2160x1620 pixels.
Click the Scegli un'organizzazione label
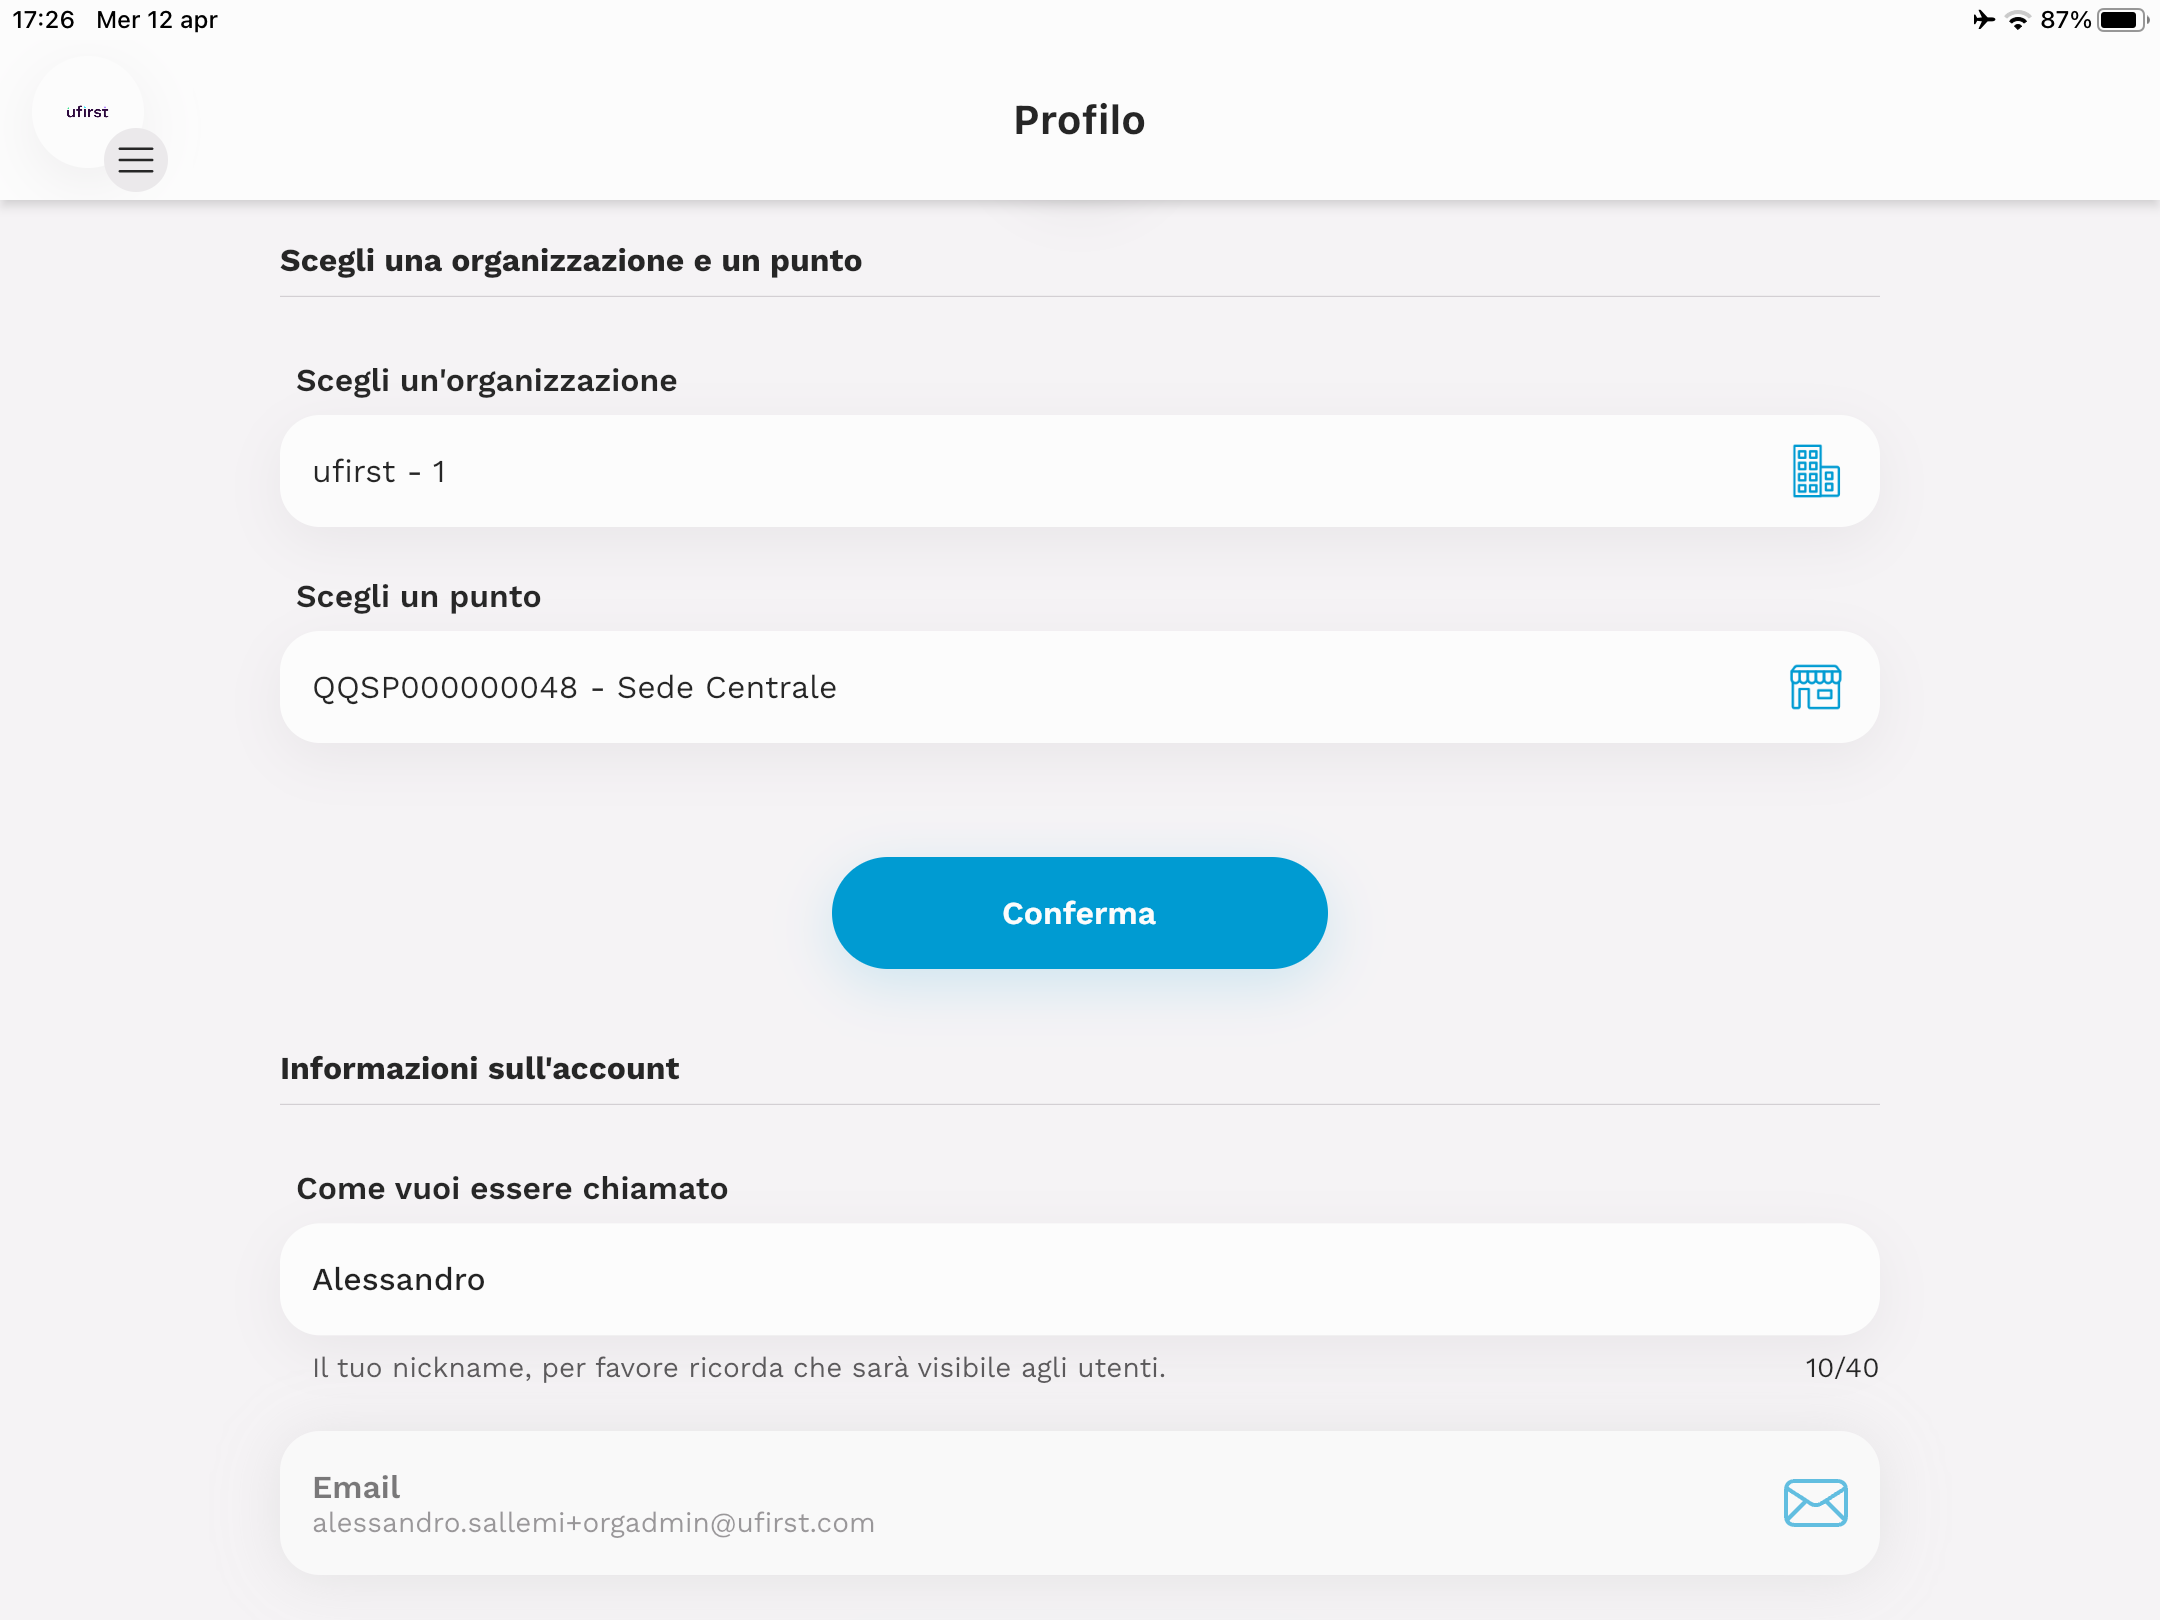[x=487, y=381]
